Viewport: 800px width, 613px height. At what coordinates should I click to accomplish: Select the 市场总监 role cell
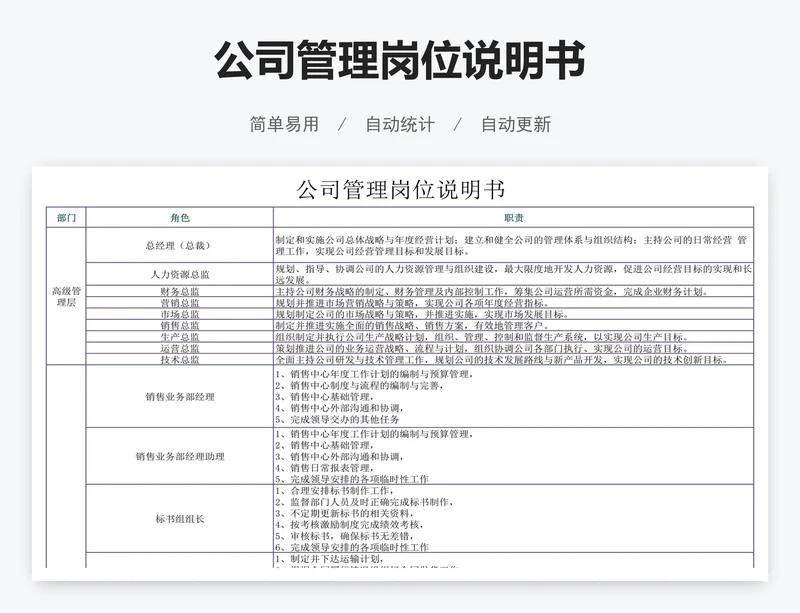point(180,314)
